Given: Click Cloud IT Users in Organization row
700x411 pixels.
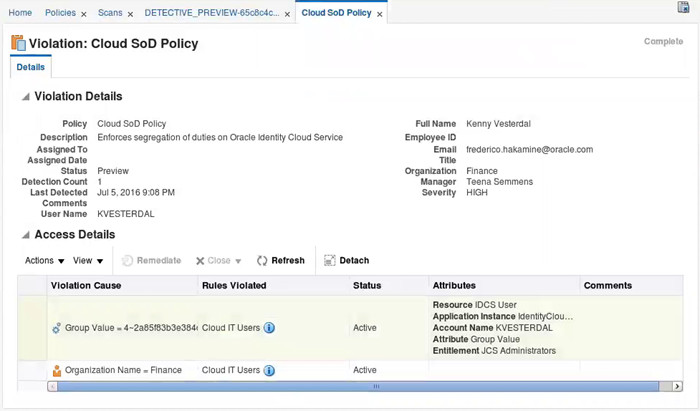Looking at the screenshot, I should click(x=231, y=370).
